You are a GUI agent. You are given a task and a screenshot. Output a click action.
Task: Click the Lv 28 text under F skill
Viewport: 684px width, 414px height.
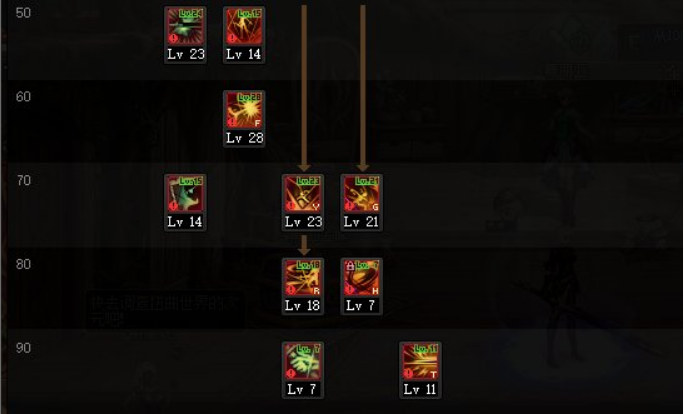point(245,138)
